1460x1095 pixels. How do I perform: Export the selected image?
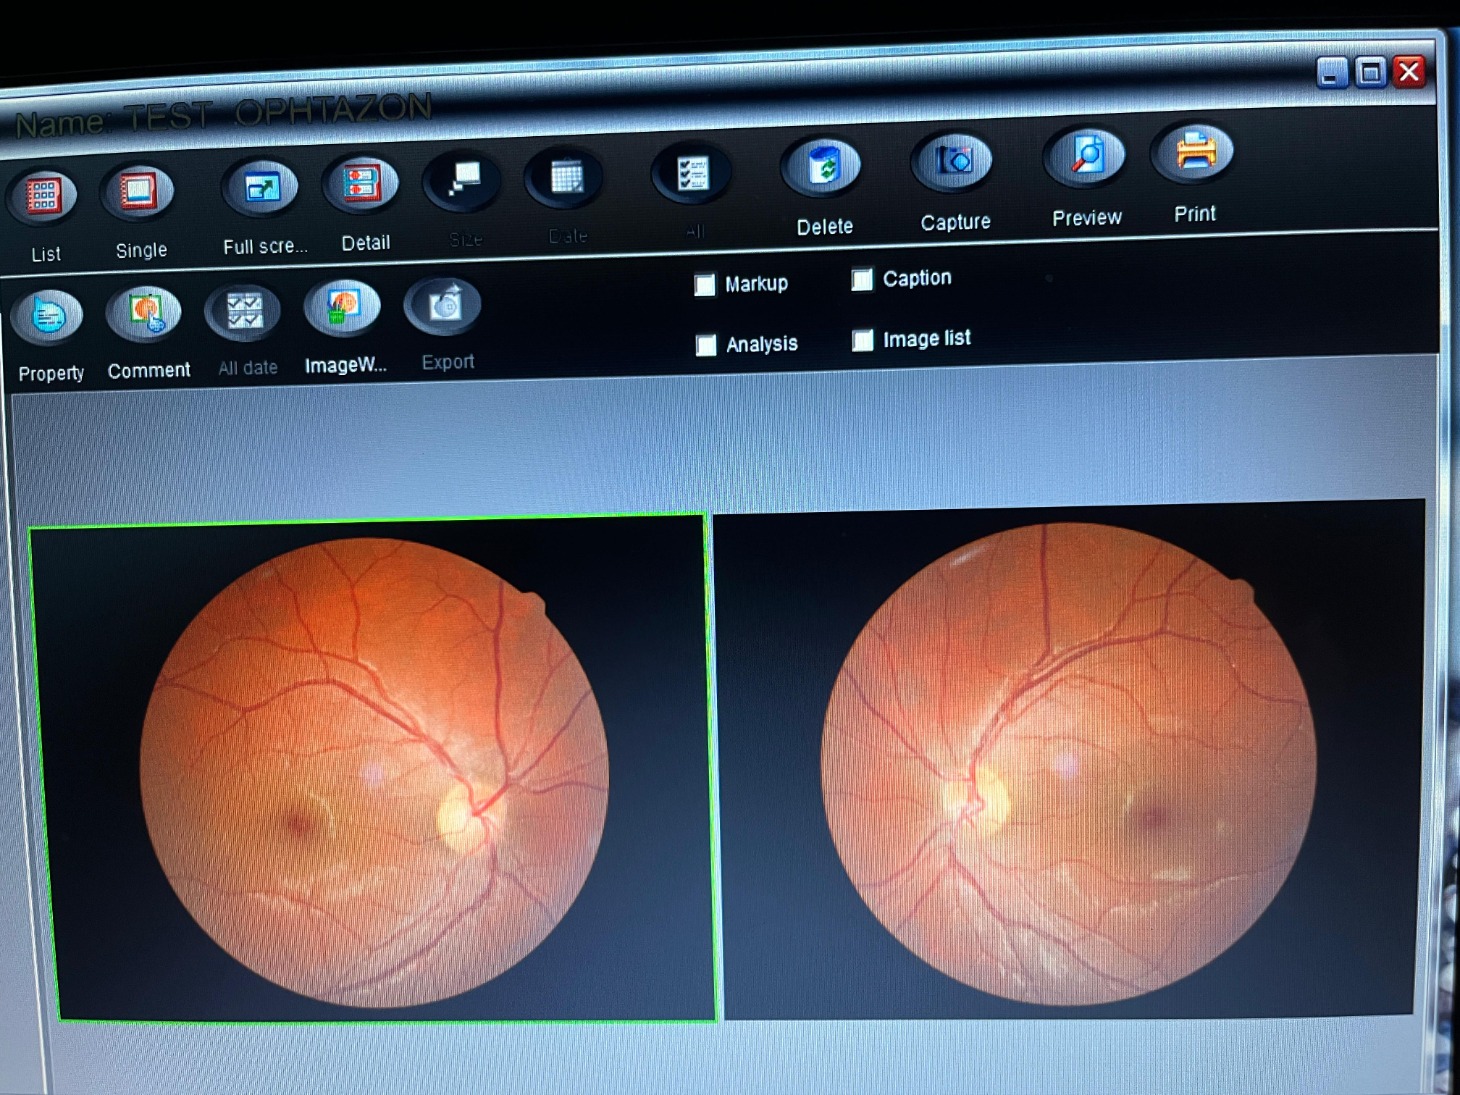pos(443,305)
